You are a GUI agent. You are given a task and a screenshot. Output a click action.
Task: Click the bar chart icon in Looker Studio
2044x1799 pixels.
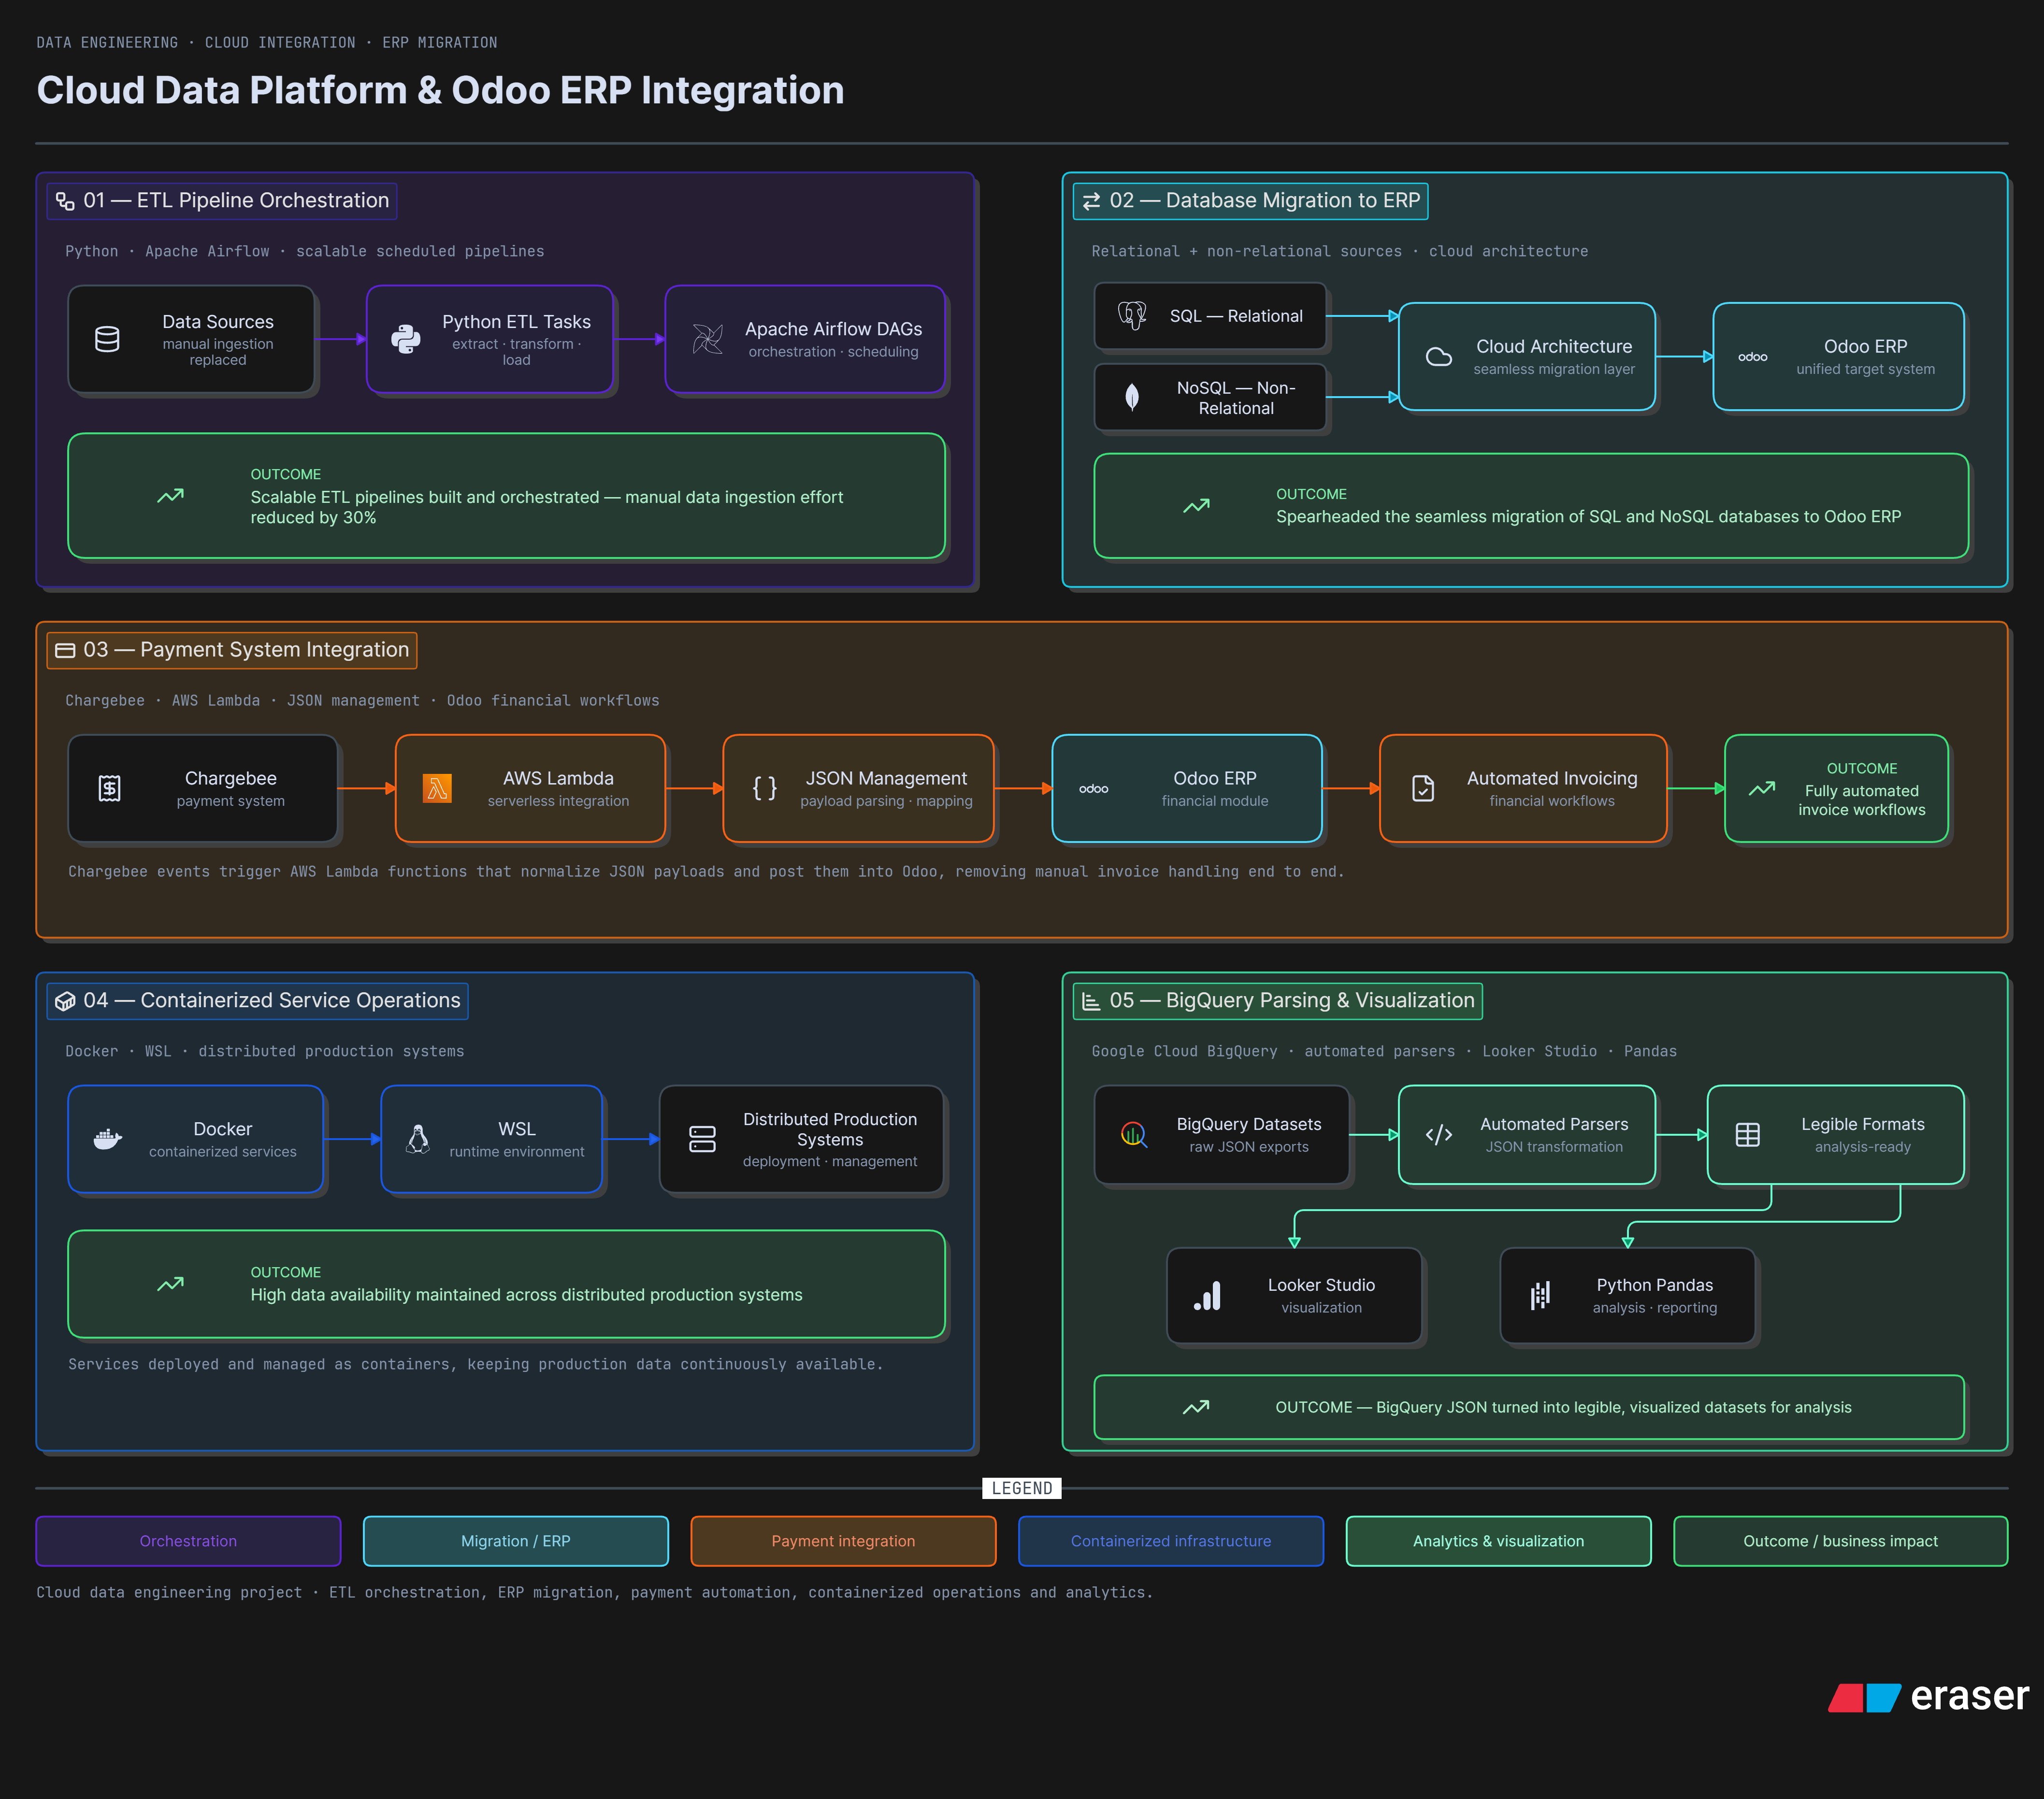pyautogui.click(x=1207, y=1296)
